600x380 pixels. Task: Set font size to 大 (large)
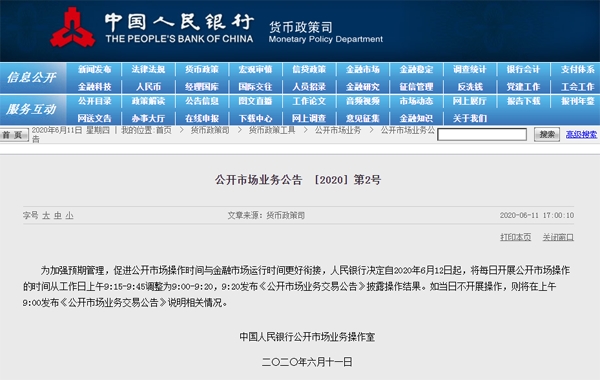[x=46, y=215]
